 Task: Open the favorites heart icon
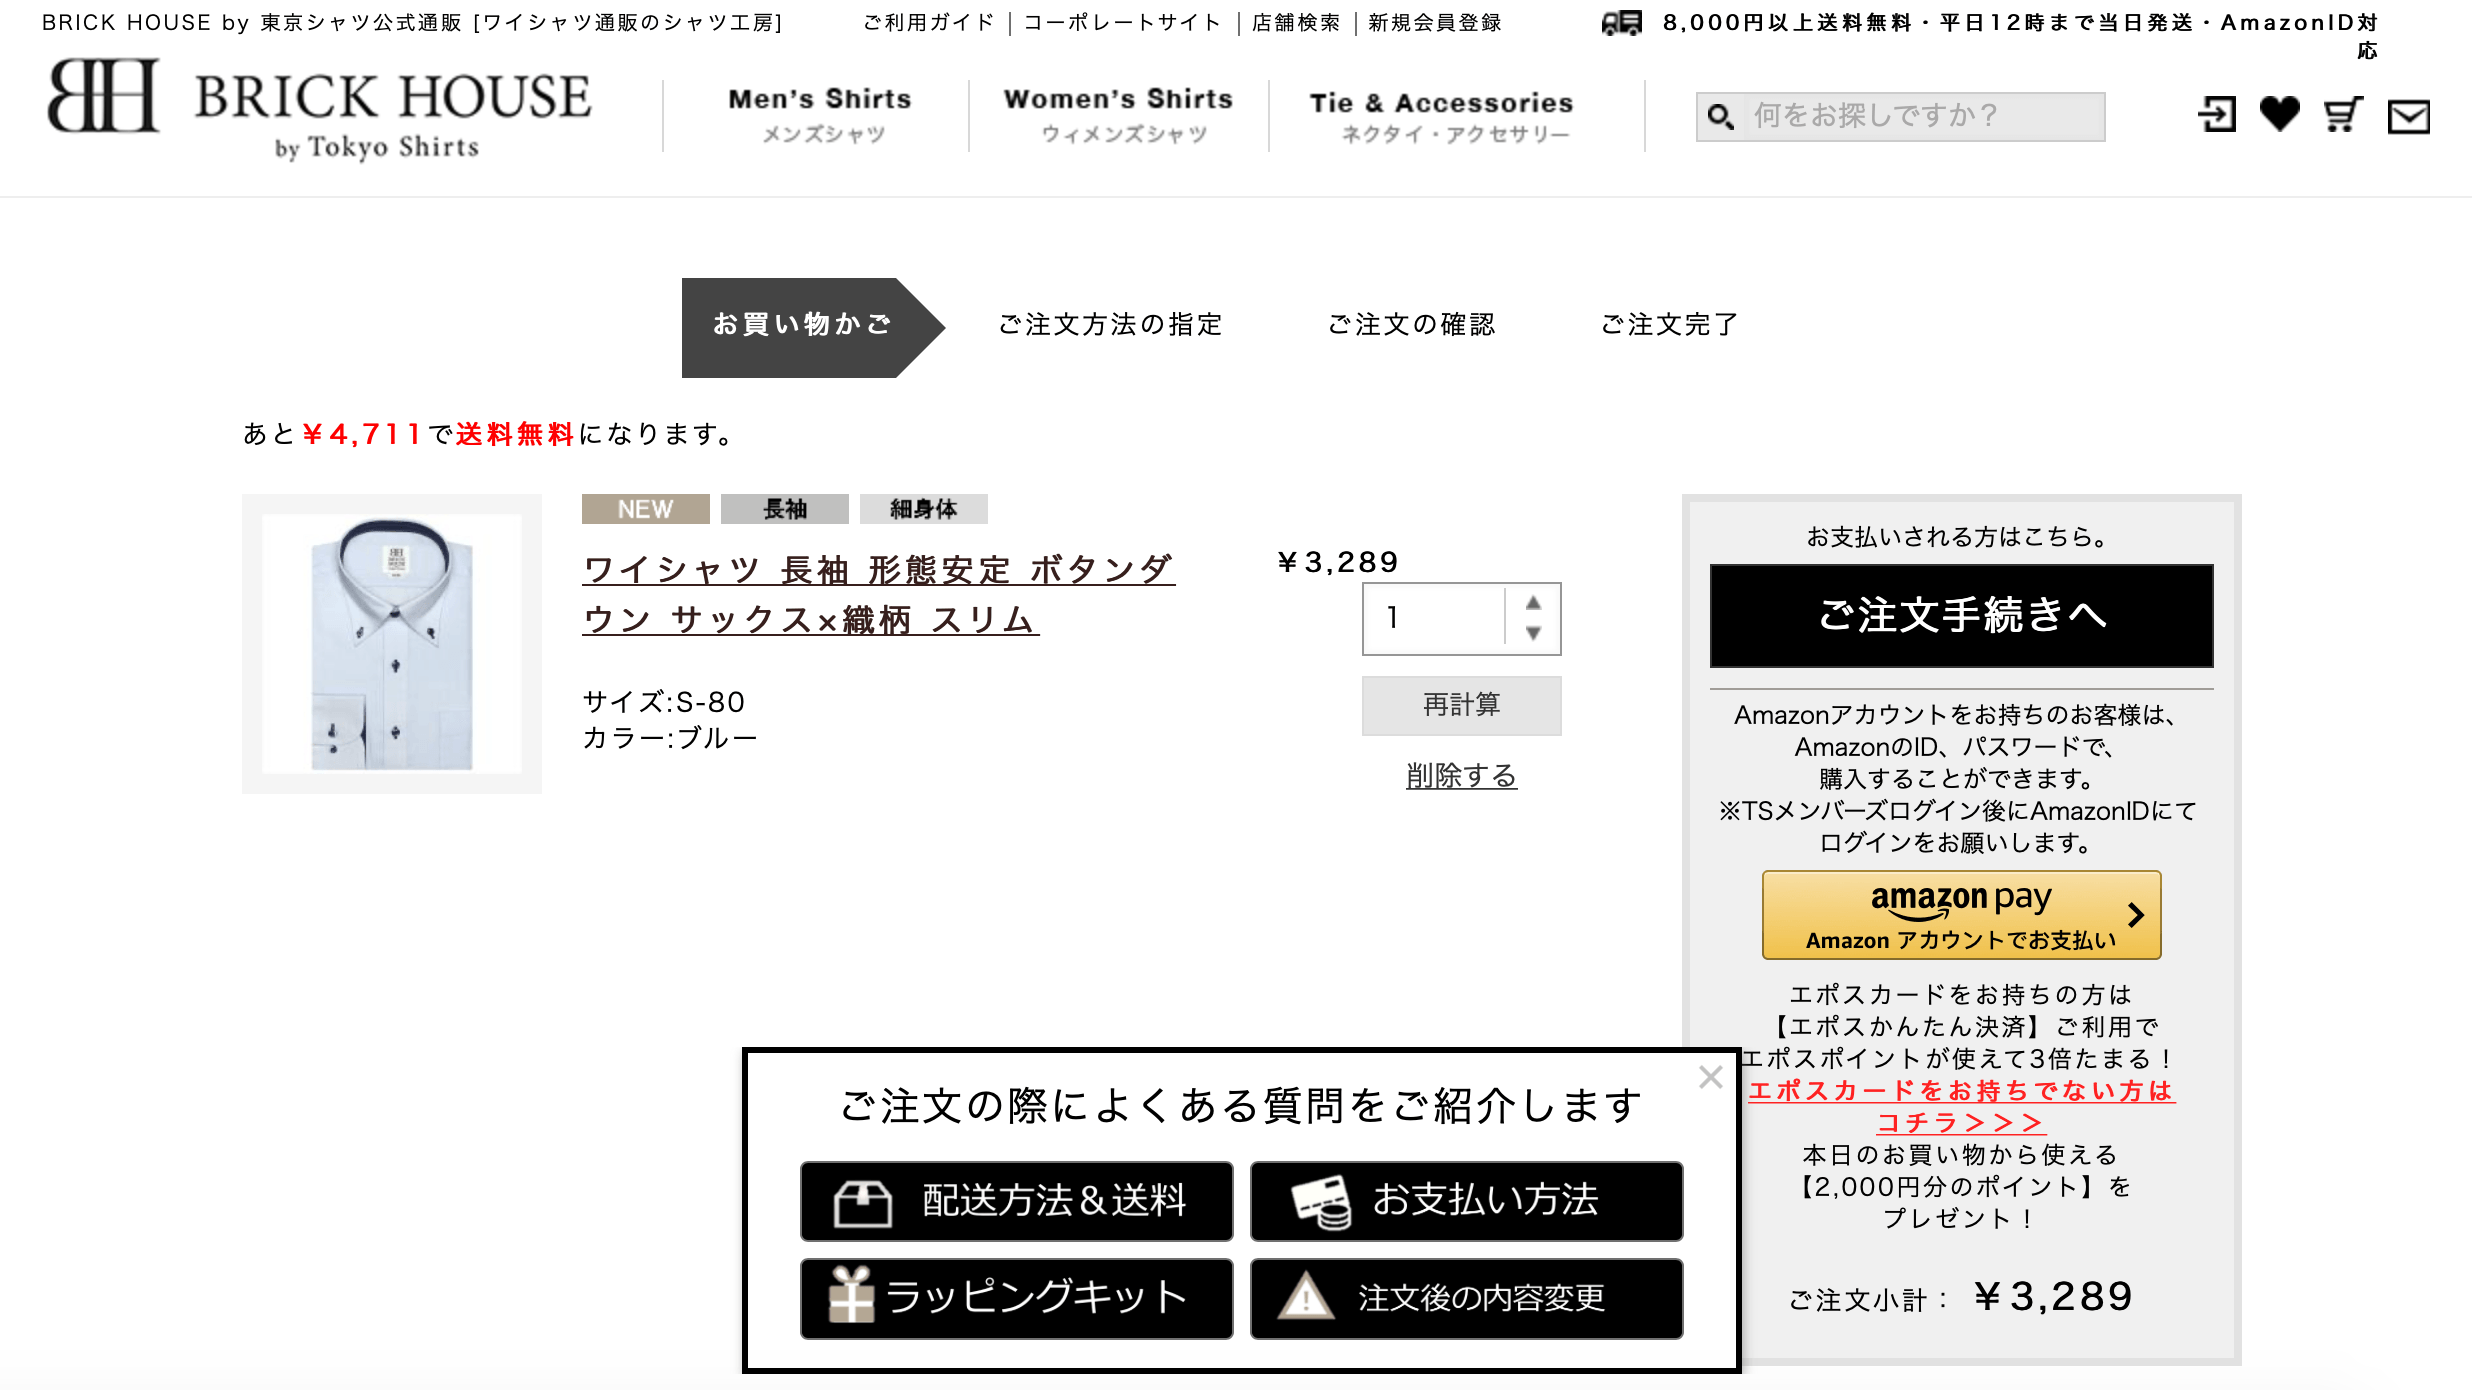click(x=2279, y=115)
